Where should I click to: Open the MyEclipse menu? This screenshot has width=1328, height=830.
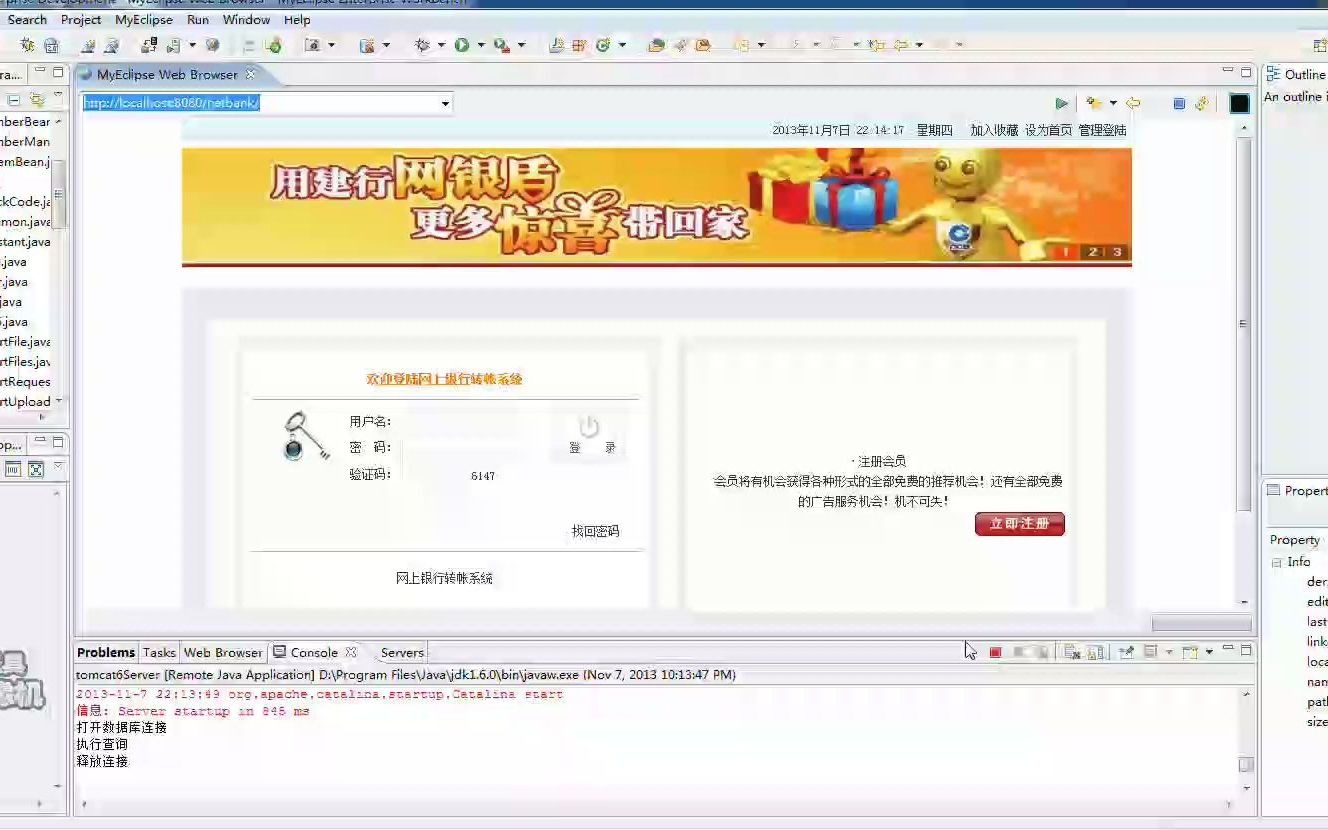click(144, 19)
